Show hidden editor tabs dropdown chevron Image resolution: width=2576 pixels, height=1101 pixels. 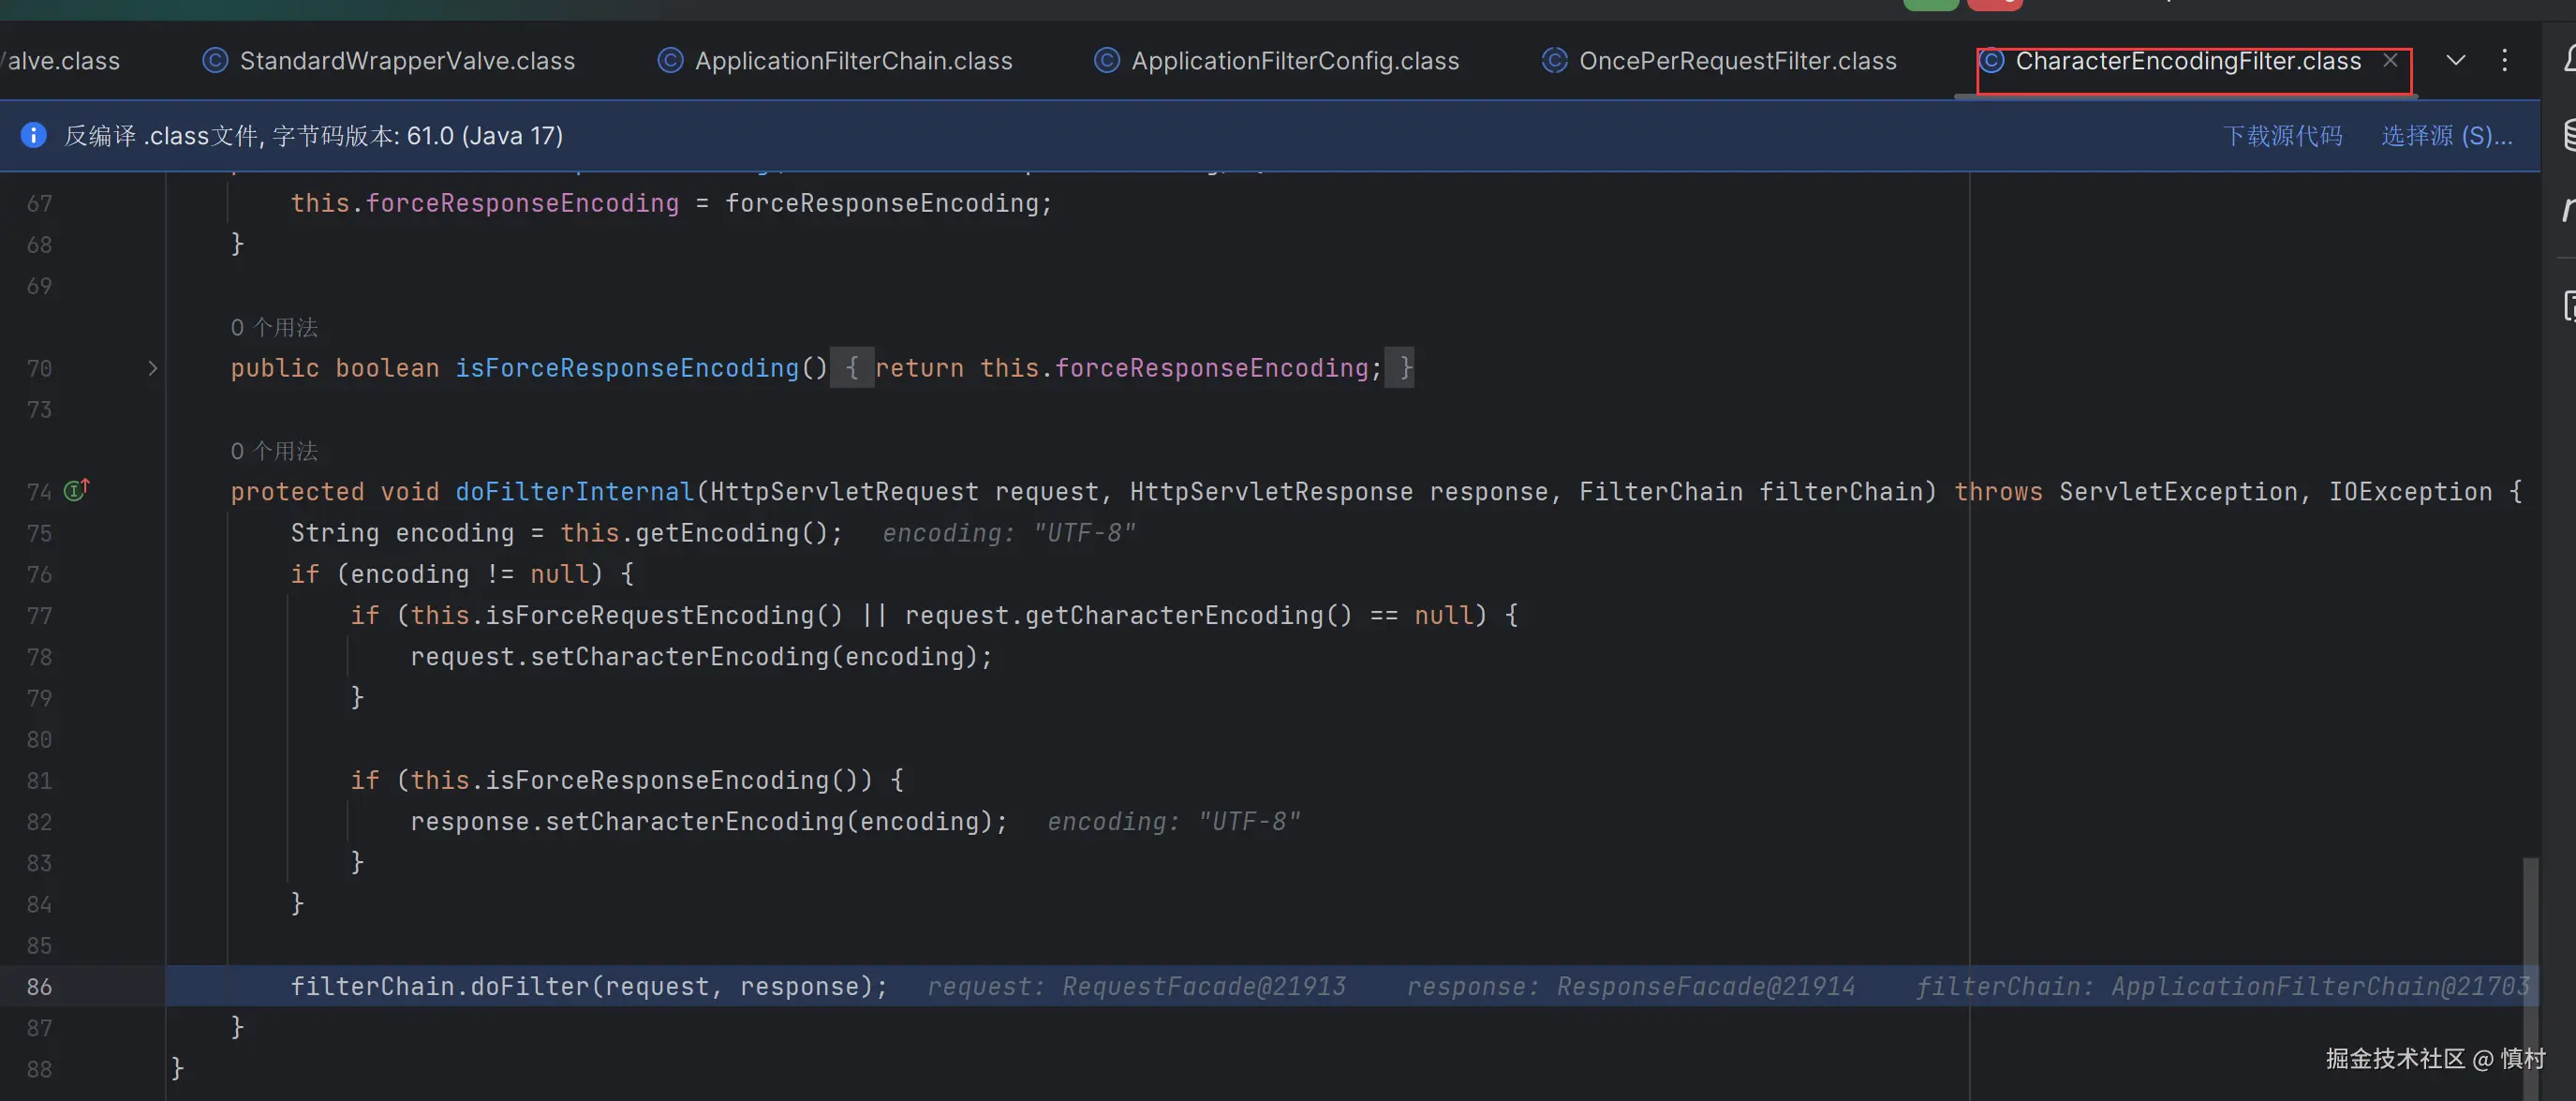click(x=2455, y=60)
